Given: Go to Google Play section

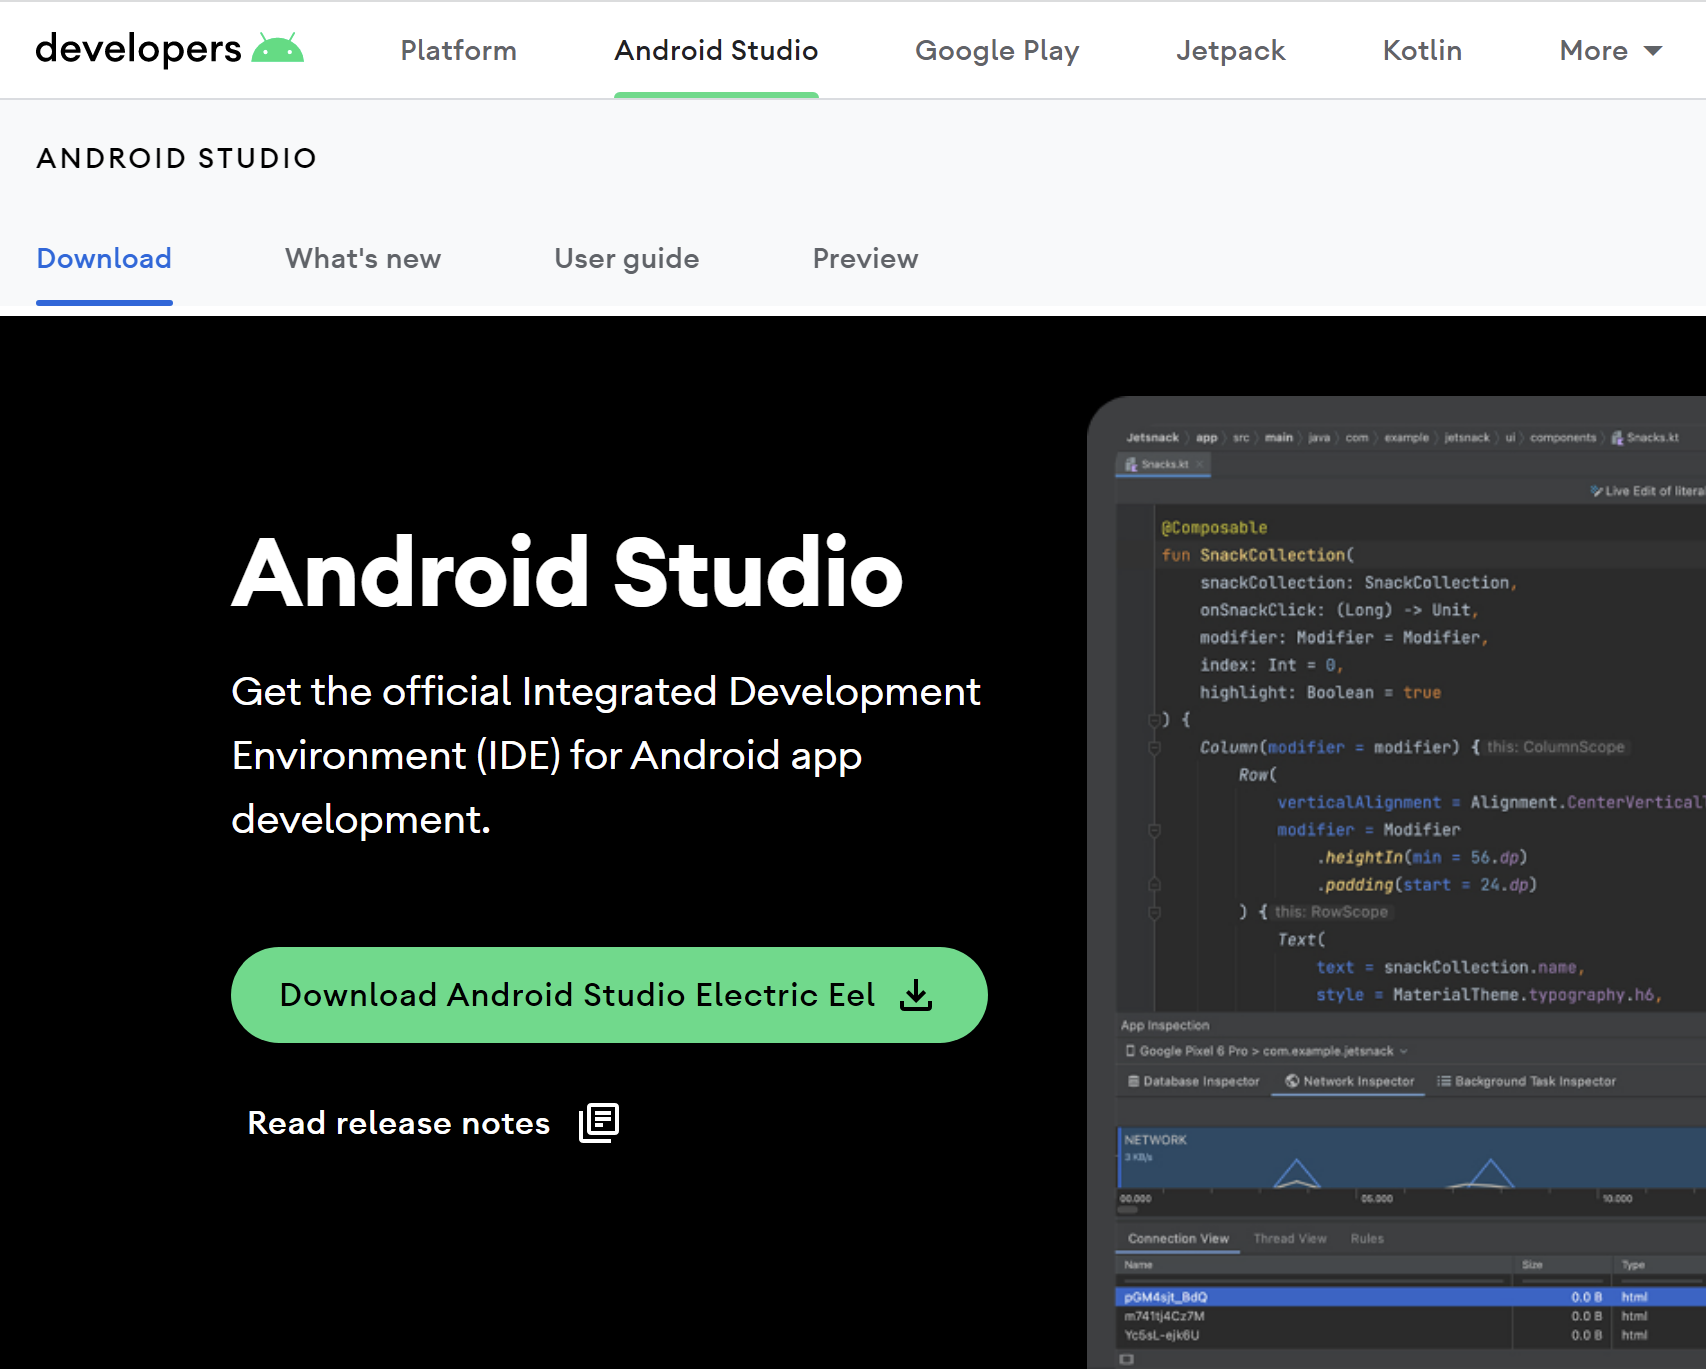Looking at the screenshot, I should (997, 50).
